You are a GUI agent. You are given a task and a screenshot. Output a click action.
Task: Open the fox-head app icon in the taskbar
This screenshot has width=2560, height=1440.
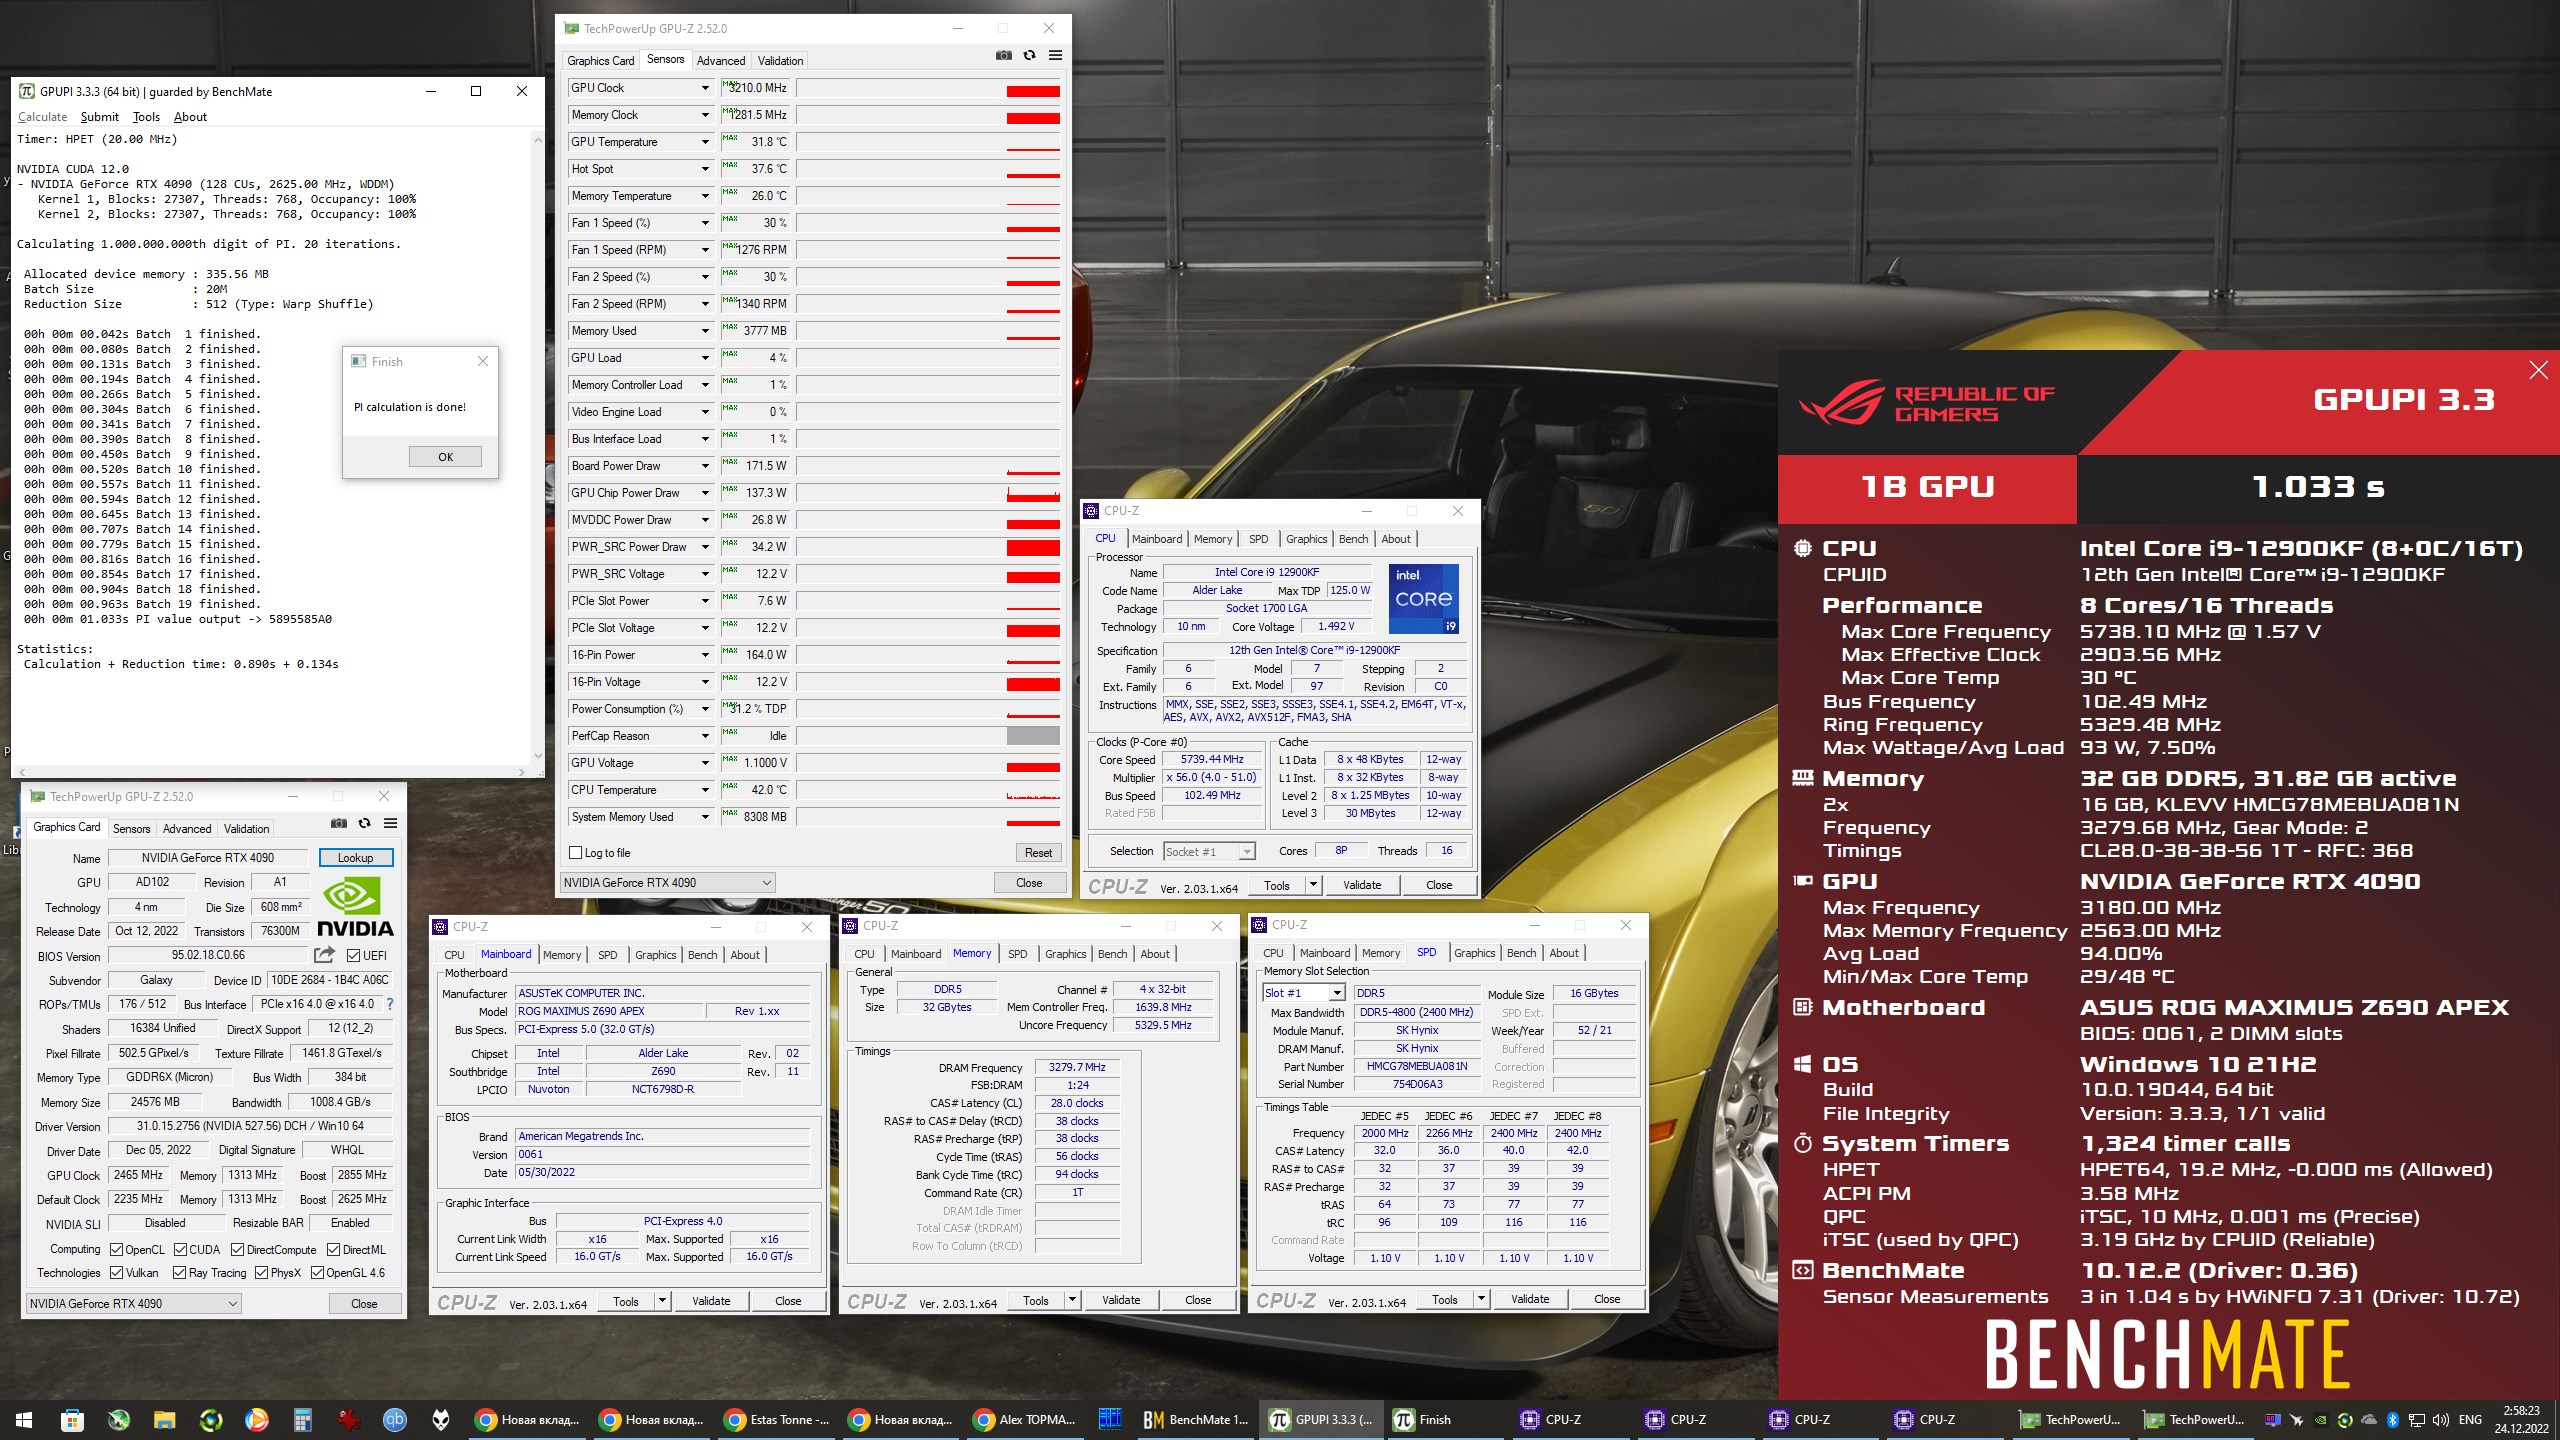(441, 1420)
